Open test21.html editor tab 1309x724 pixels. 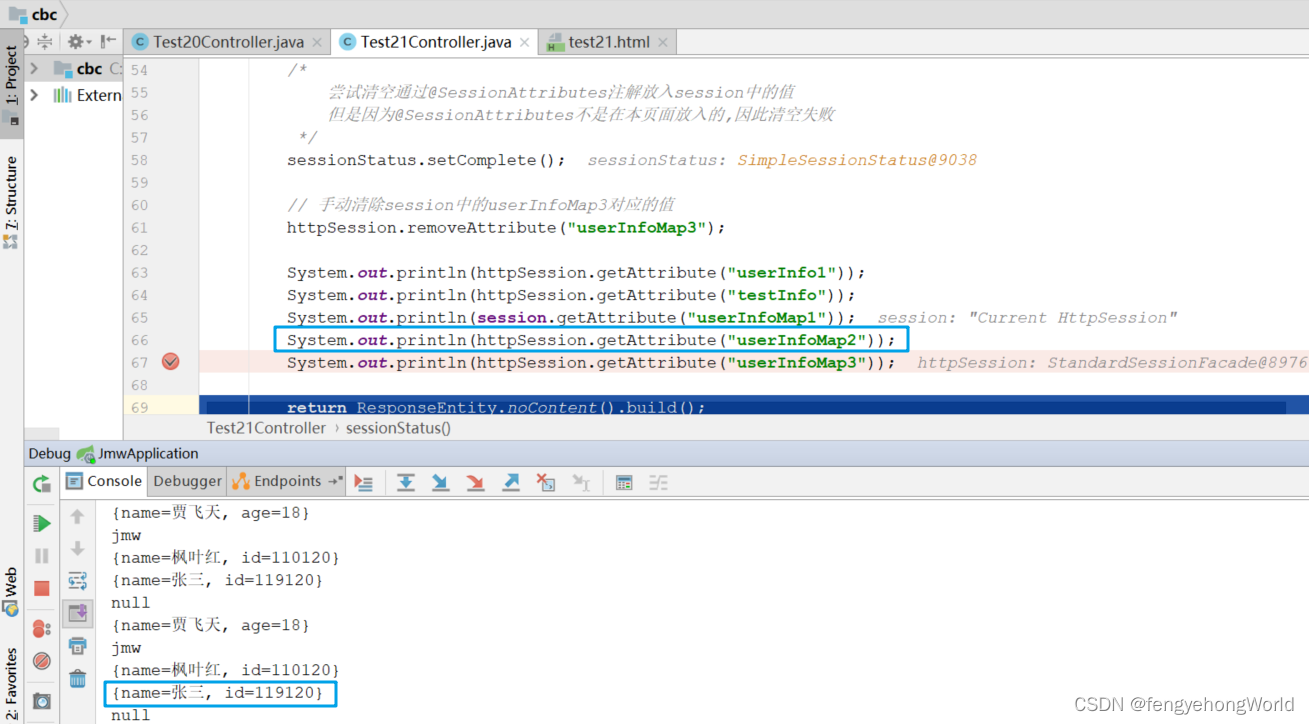609,42
